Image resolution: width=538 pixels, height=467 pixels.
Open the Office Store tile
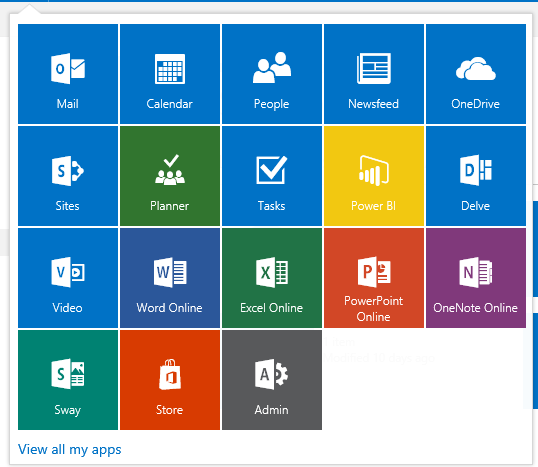[170, 380]
